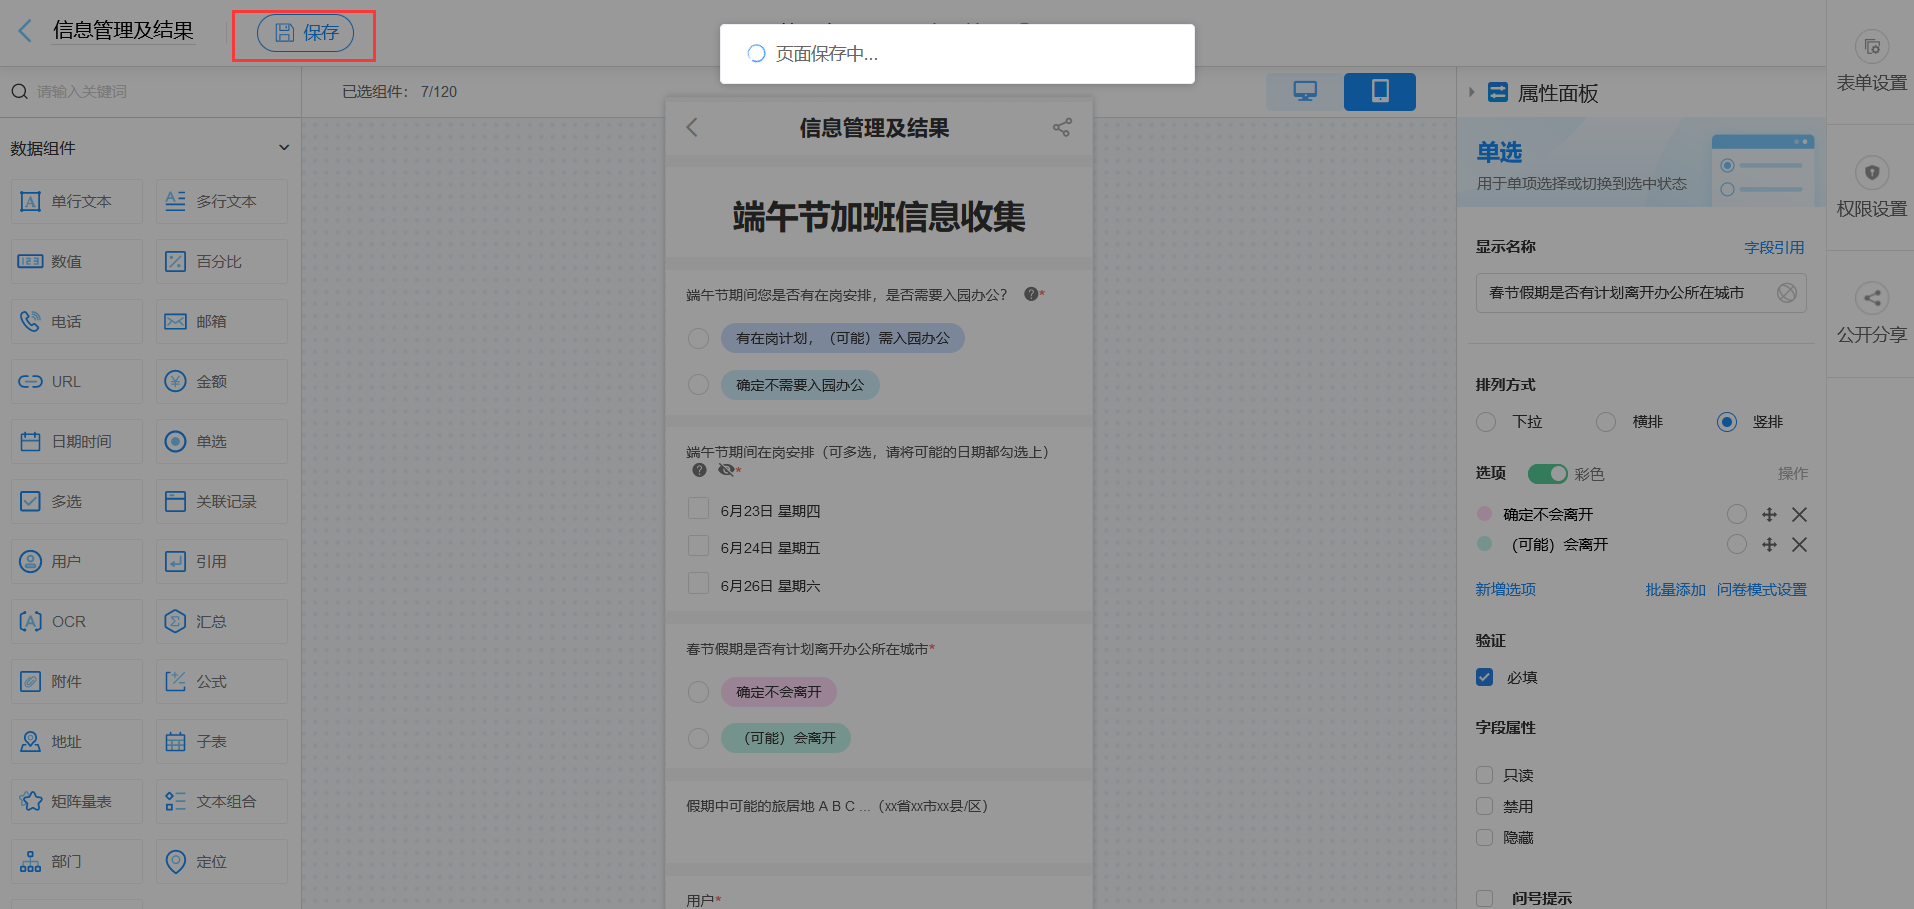Select the 日期时间 date-time component
The image size is (1914, 909).
point(75,441)
